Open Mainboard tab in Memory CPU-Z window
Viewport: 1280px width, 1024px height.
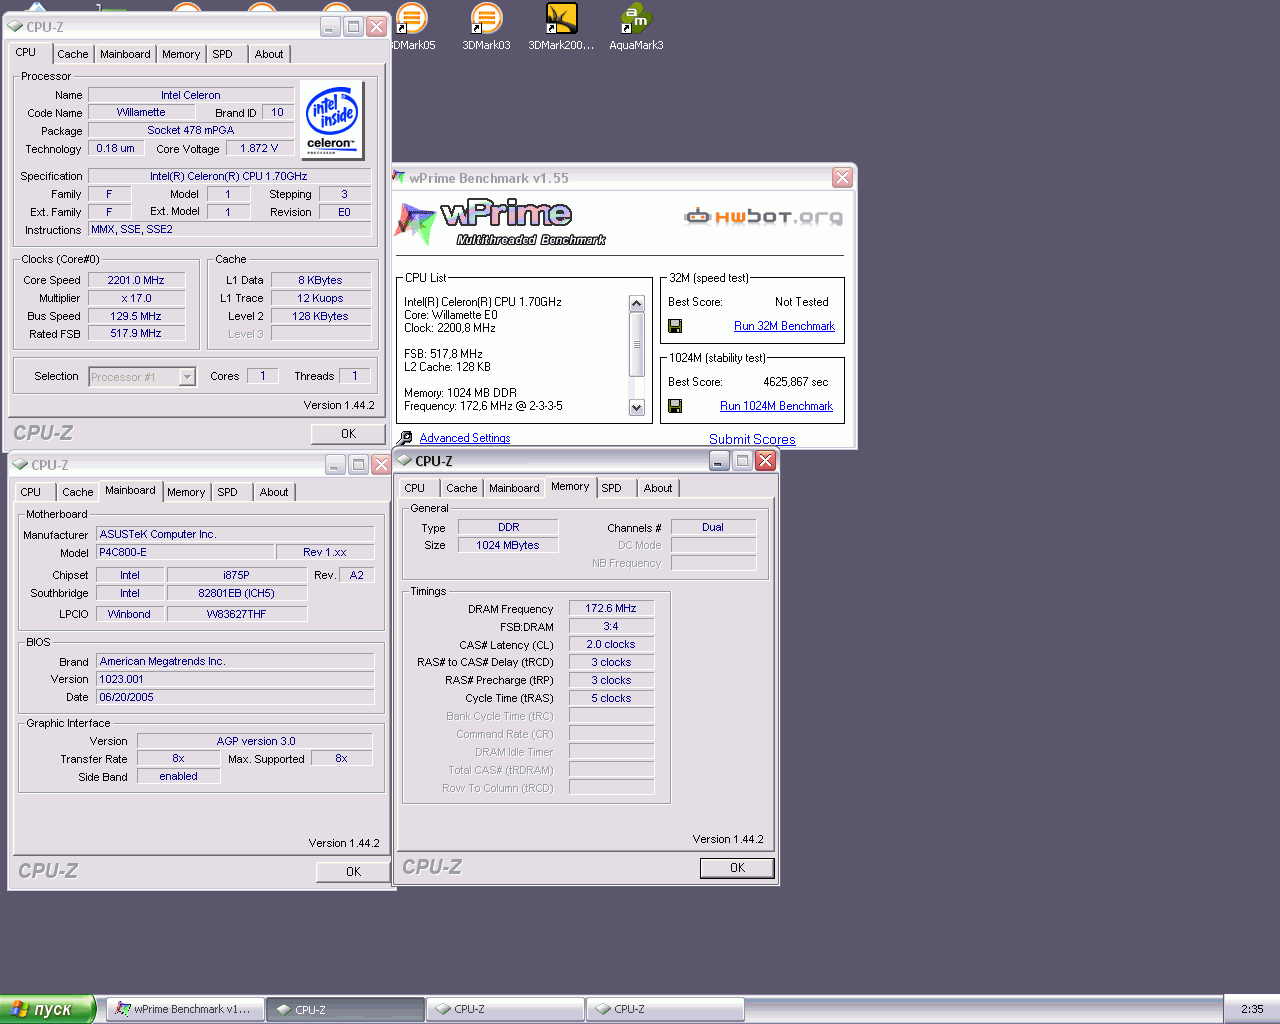point(514,488)
